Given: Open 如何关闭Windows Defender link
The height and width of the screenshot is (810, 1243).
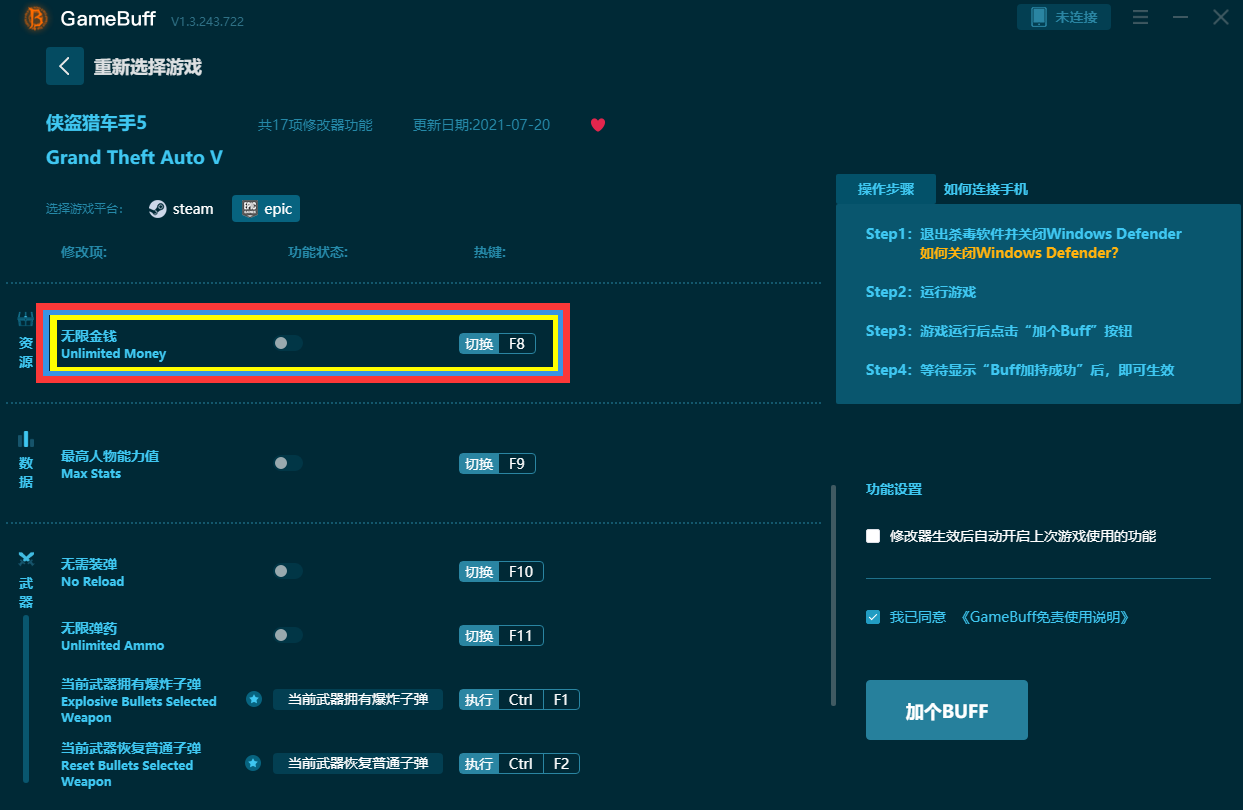Looking at the screenshot, I should [x=1019, y=253].
